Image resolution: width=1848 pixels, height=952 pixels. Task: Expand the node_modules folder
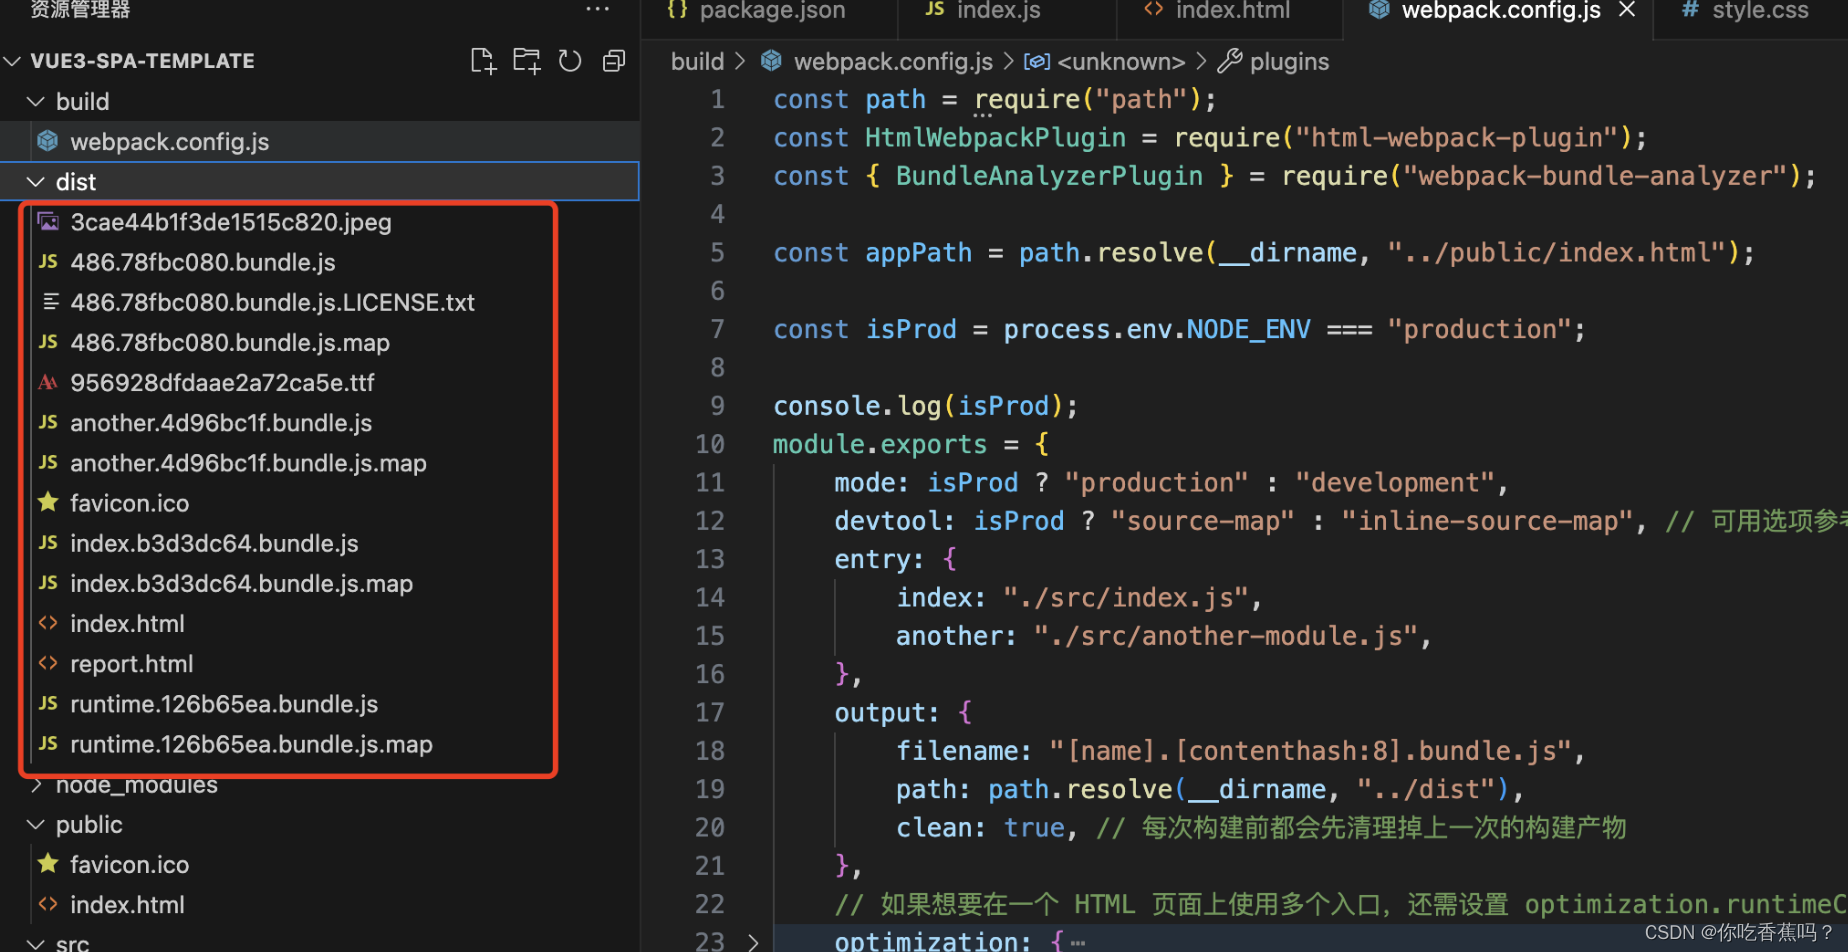coord(36,785)
